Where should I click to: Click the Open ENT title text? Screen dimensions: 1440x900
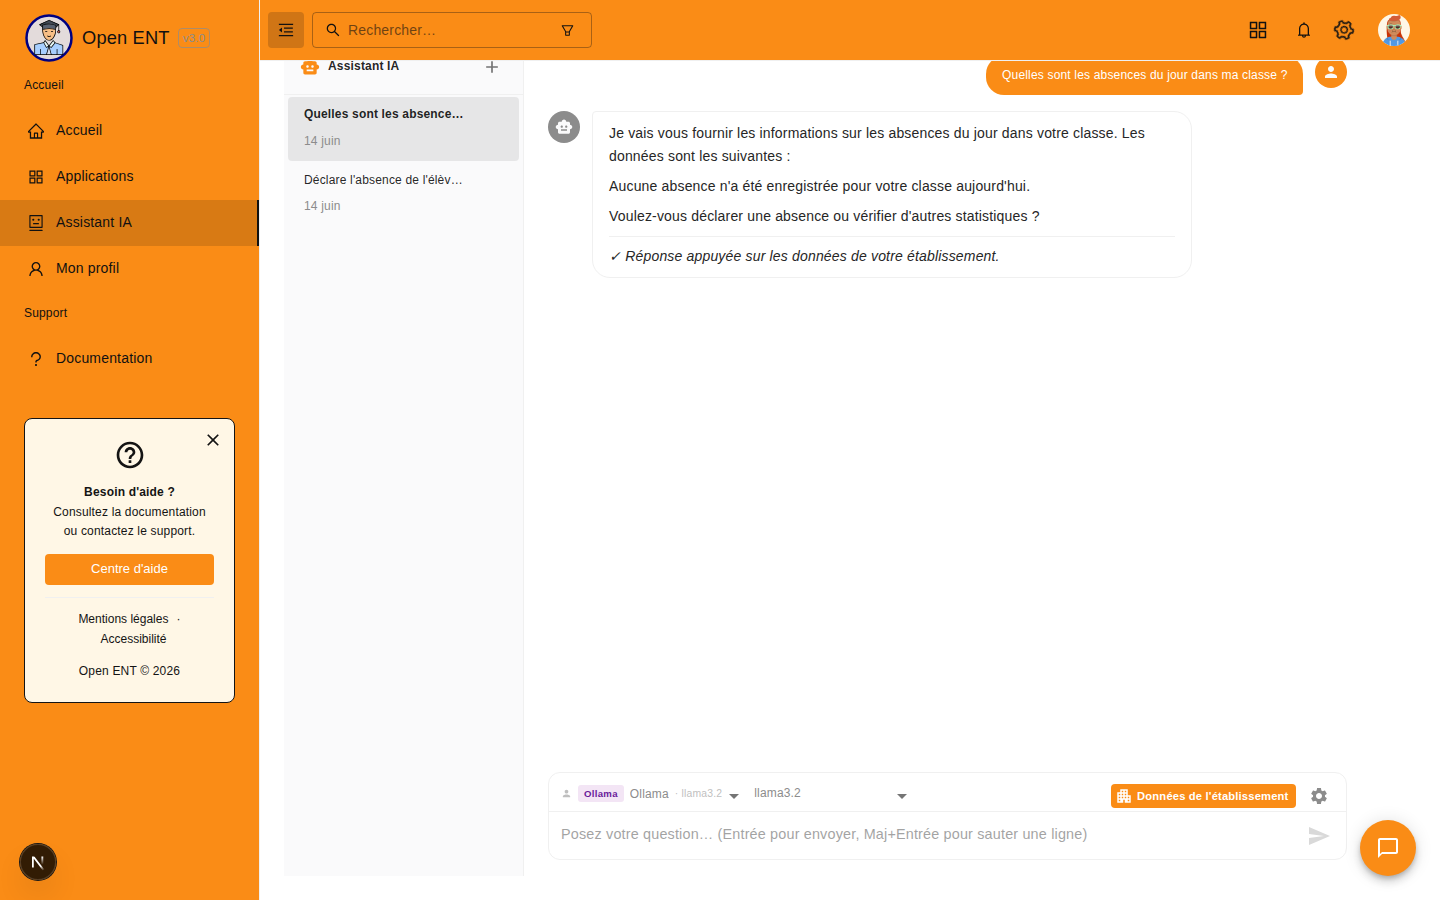click(x=126, y=38)
